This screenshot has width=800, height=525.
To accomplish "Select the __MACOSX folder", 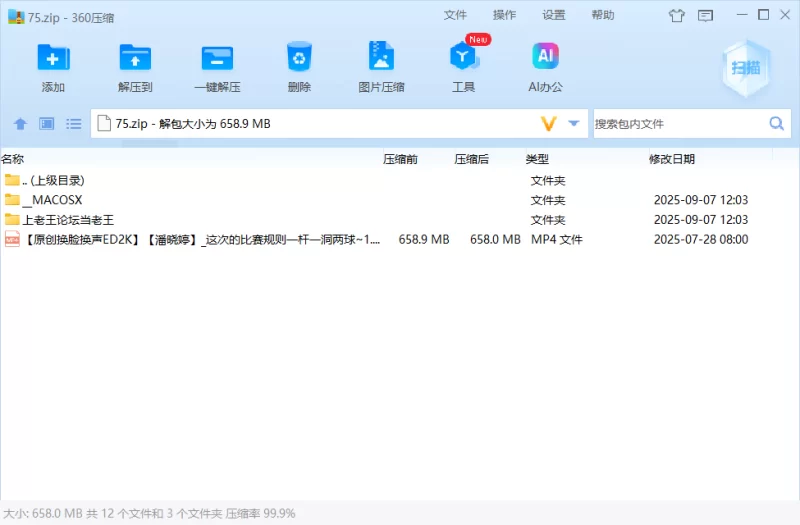I will pyautogui.click(x=400, y=199).
